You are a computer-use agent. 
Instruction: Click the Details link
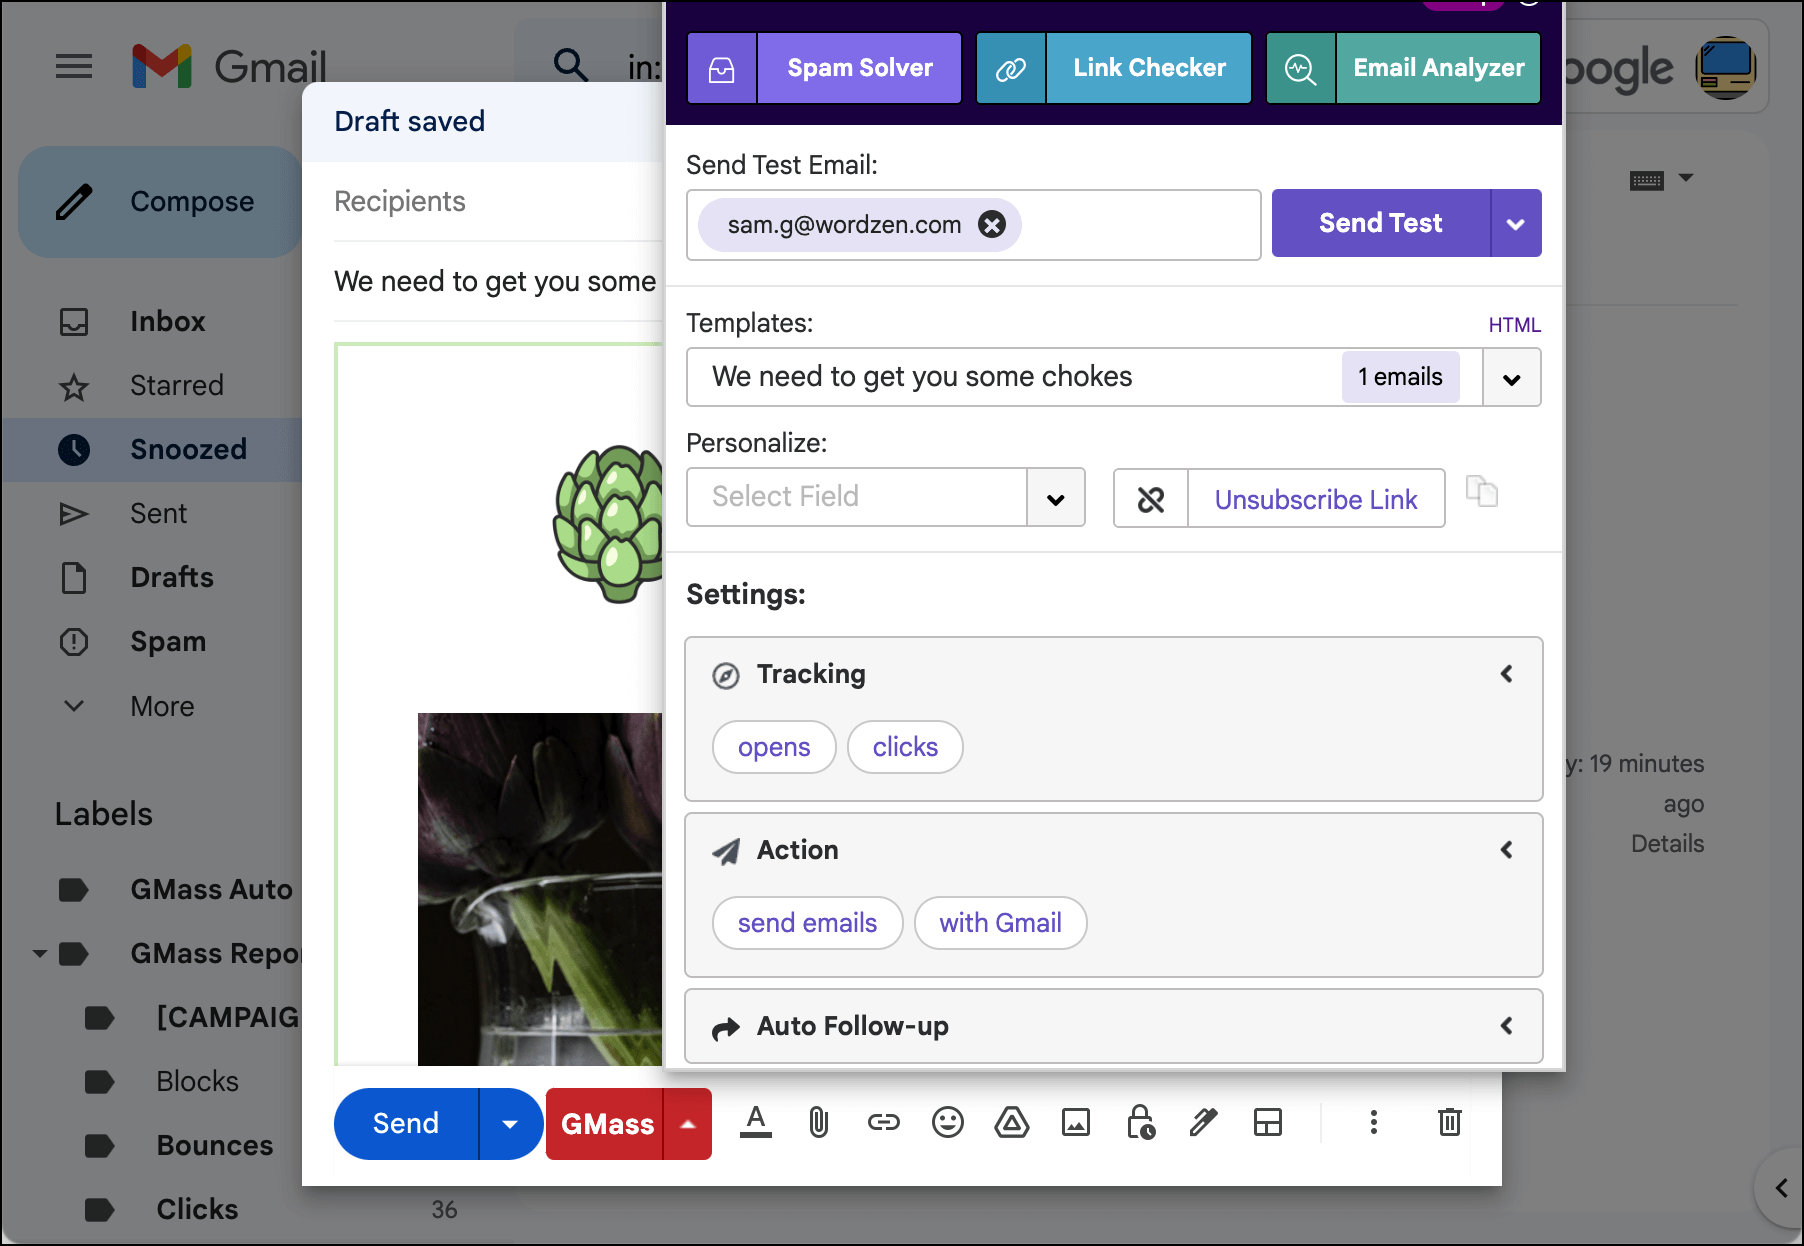click(x=1667, y=843)
